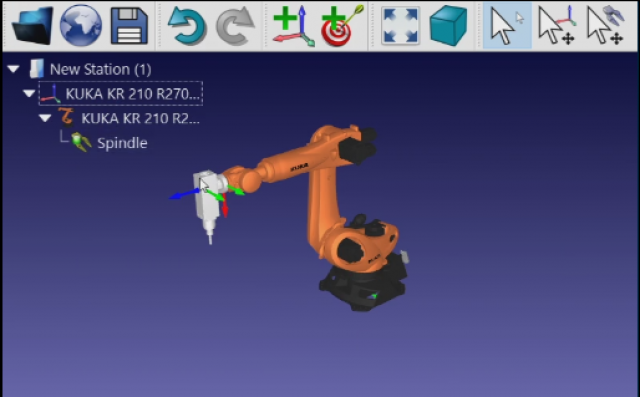Click the Spindle tool icon in the tree
The image size is (640, 397).
(81, 142)
